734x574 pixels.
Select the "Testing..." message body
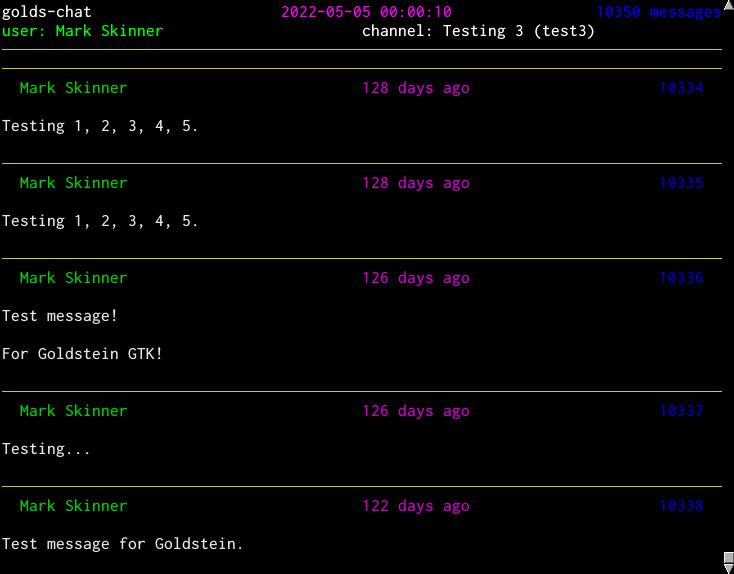[46, 449]
